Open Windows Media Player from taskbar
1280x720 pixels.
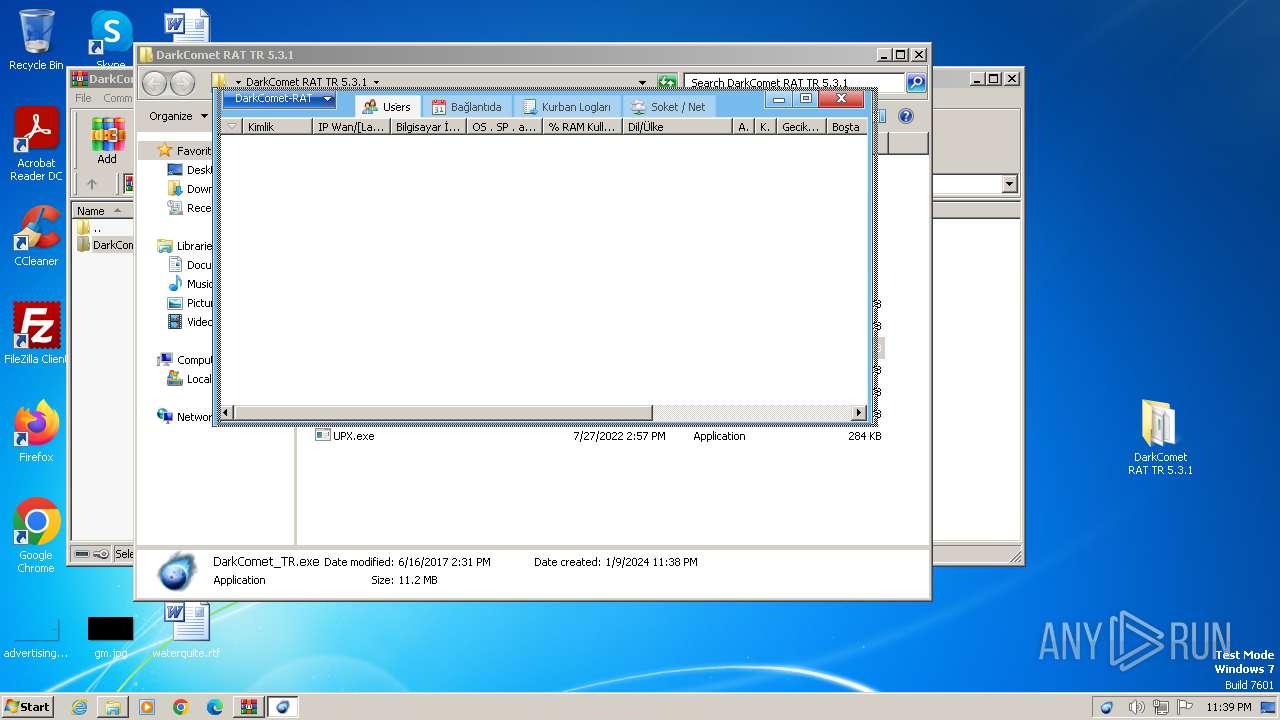147,707
